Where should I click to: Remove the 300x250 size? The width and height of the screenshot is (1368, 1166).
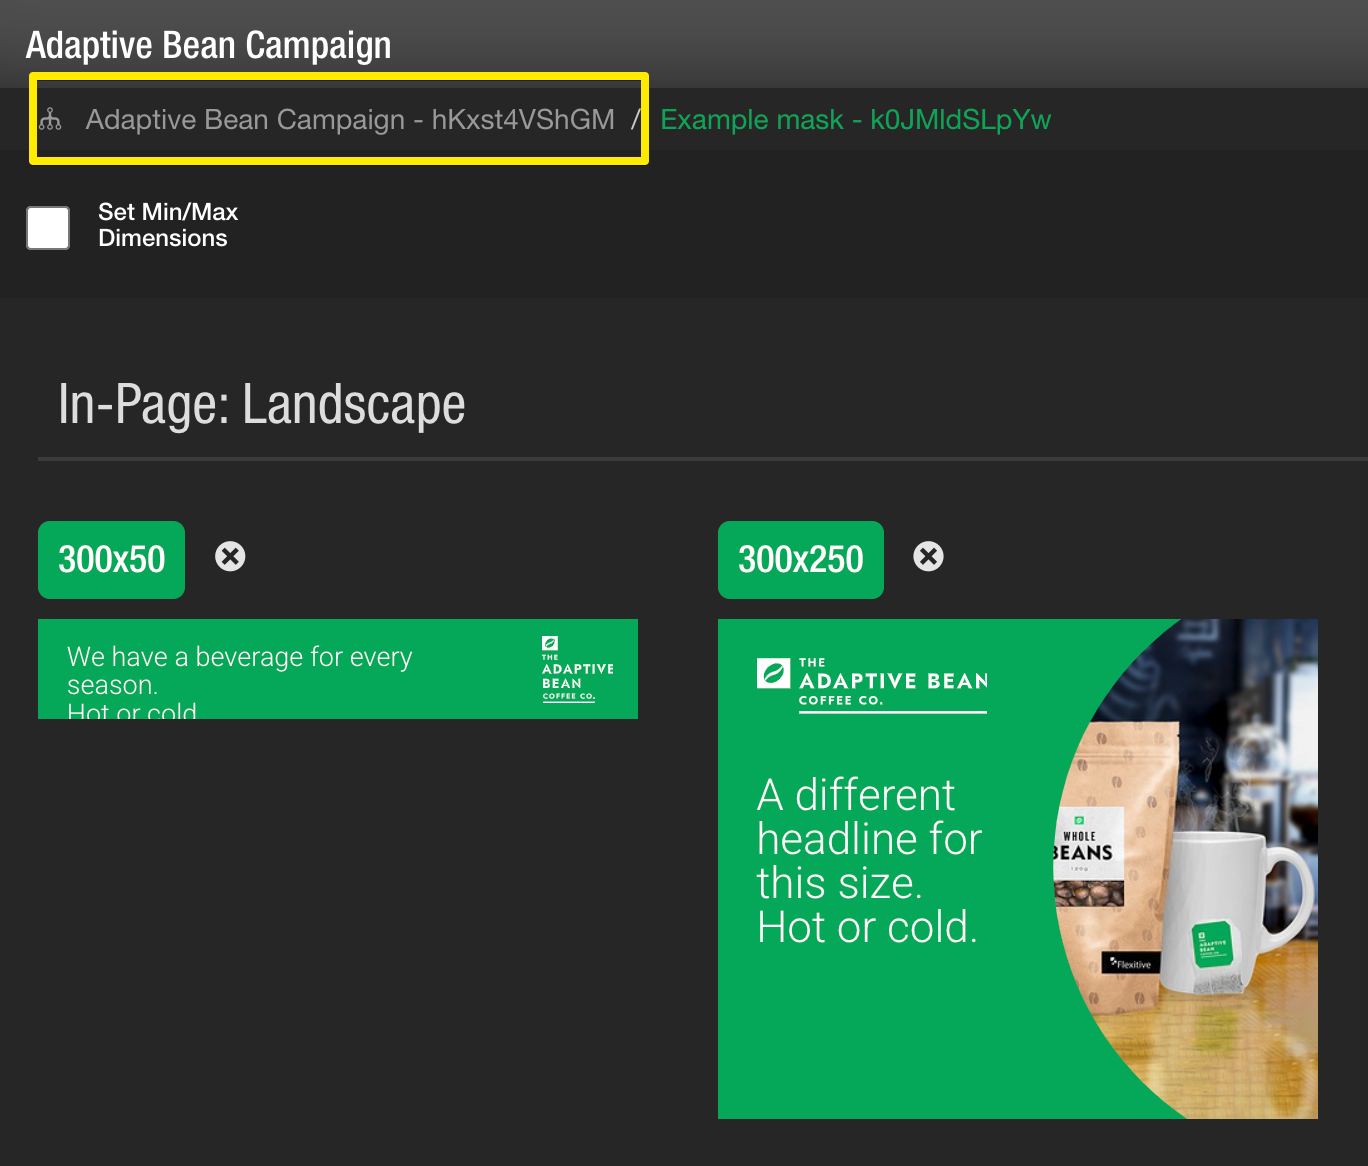pos(928,556)
